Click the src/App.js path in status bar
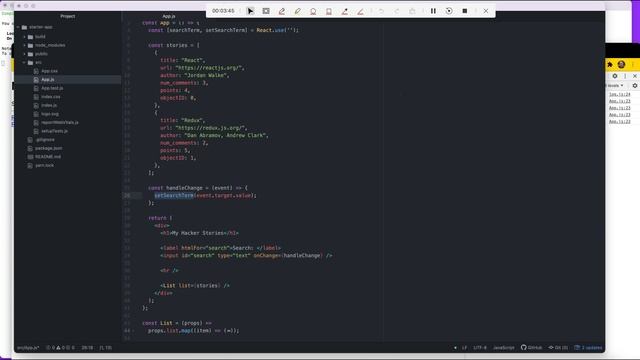This screenshot has width=640, height=360. click(28, 348)
